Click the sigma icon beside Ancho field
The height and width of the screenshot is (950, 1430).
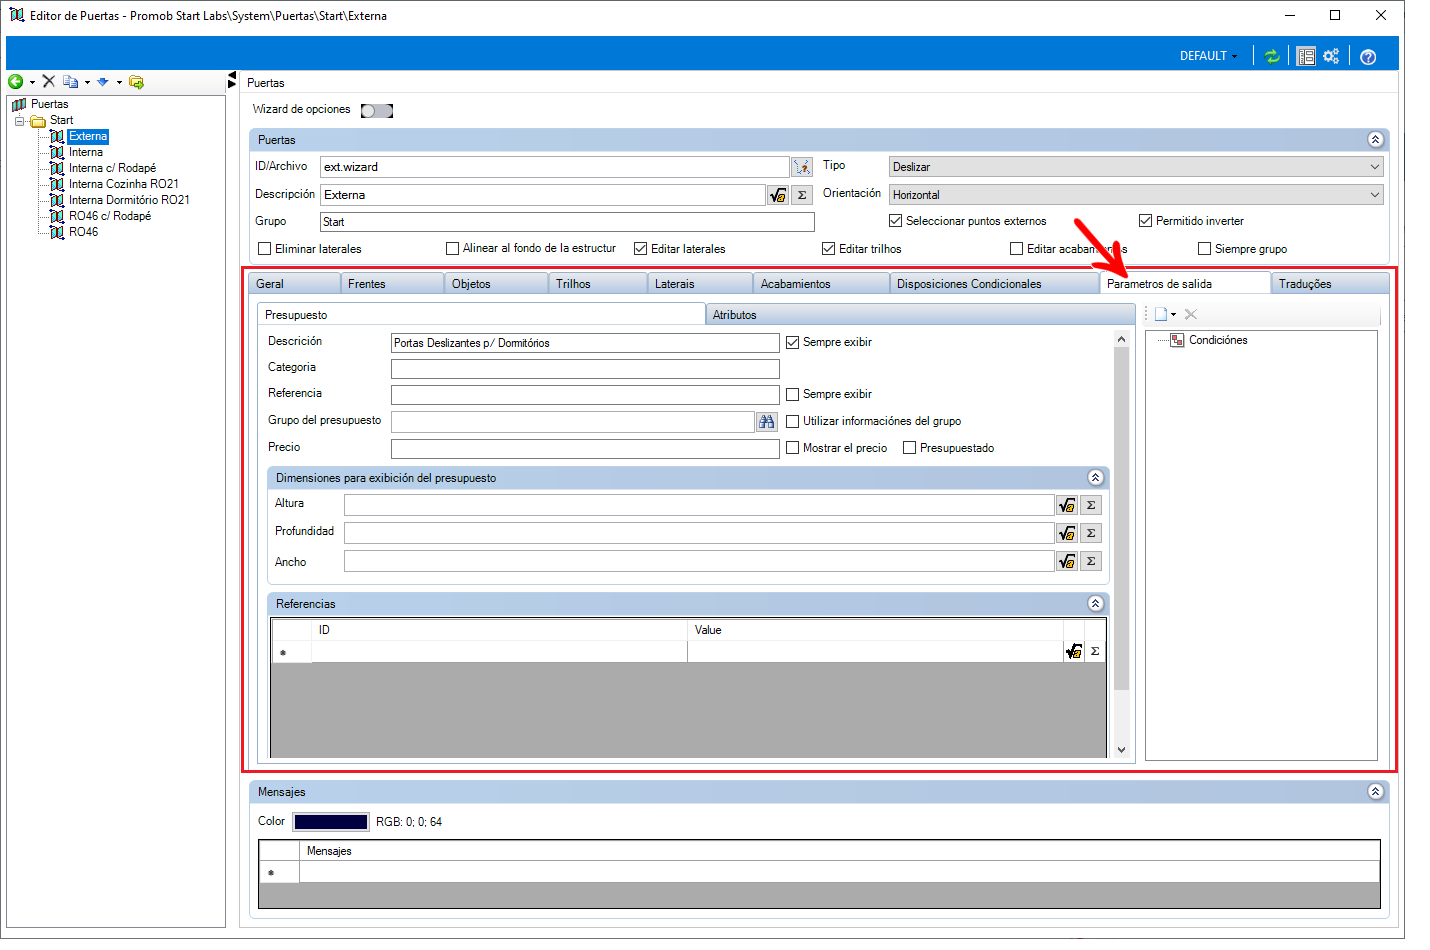1091,561
